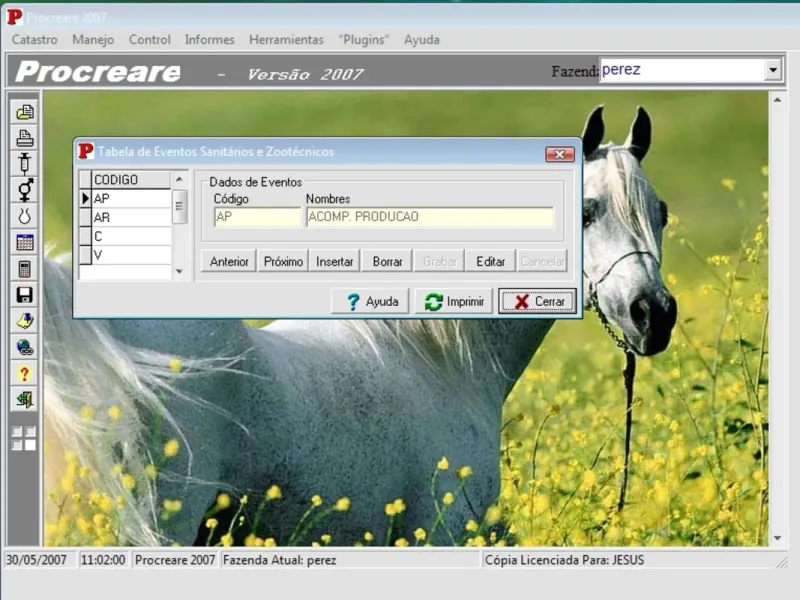This screenshot has width=800, height=600.
Task: Click the row selector beside AR
Action: click(85, 217)
